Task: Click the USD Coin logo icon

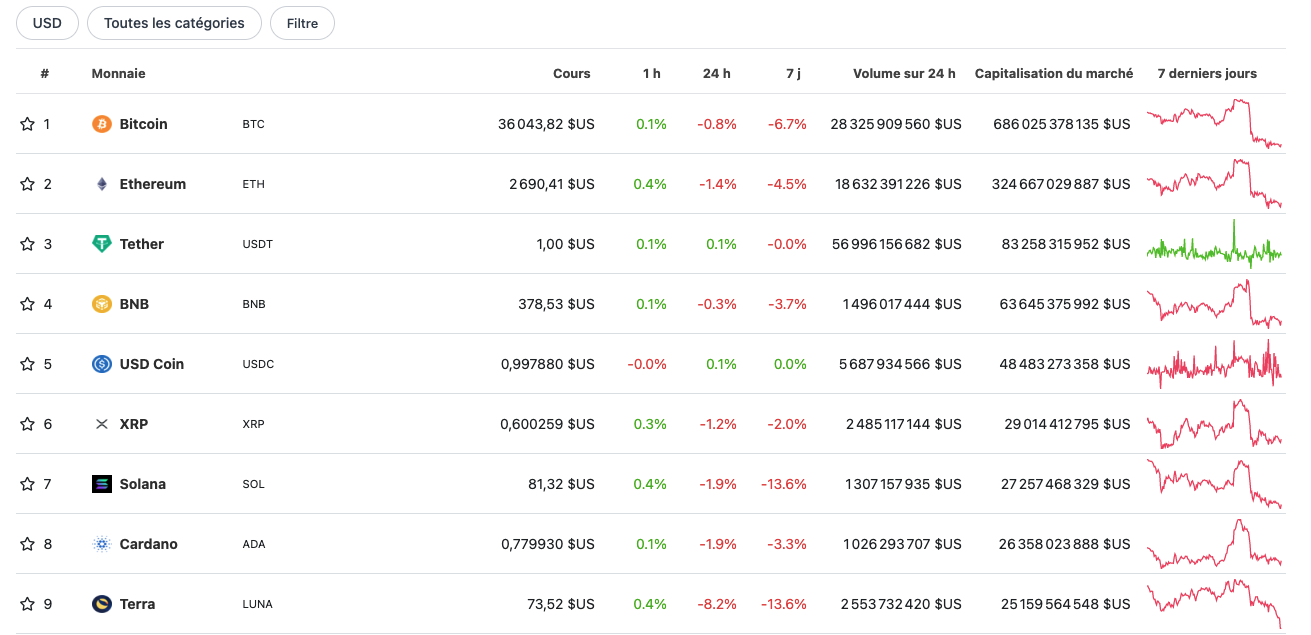Action: (101, 364)
